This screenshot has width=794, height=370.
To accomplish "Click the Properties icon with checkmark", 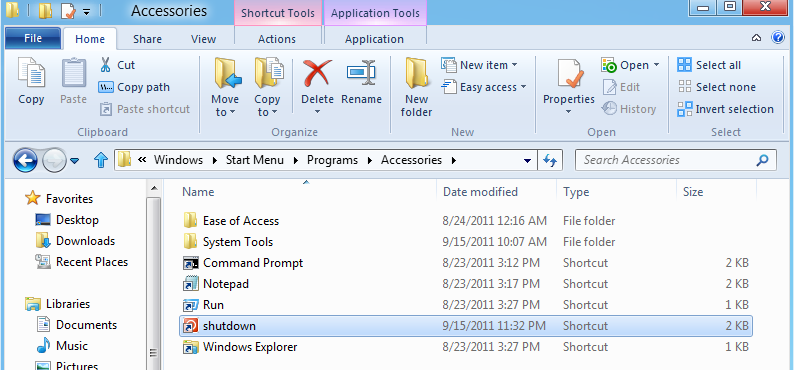I will tap(571, 74).
